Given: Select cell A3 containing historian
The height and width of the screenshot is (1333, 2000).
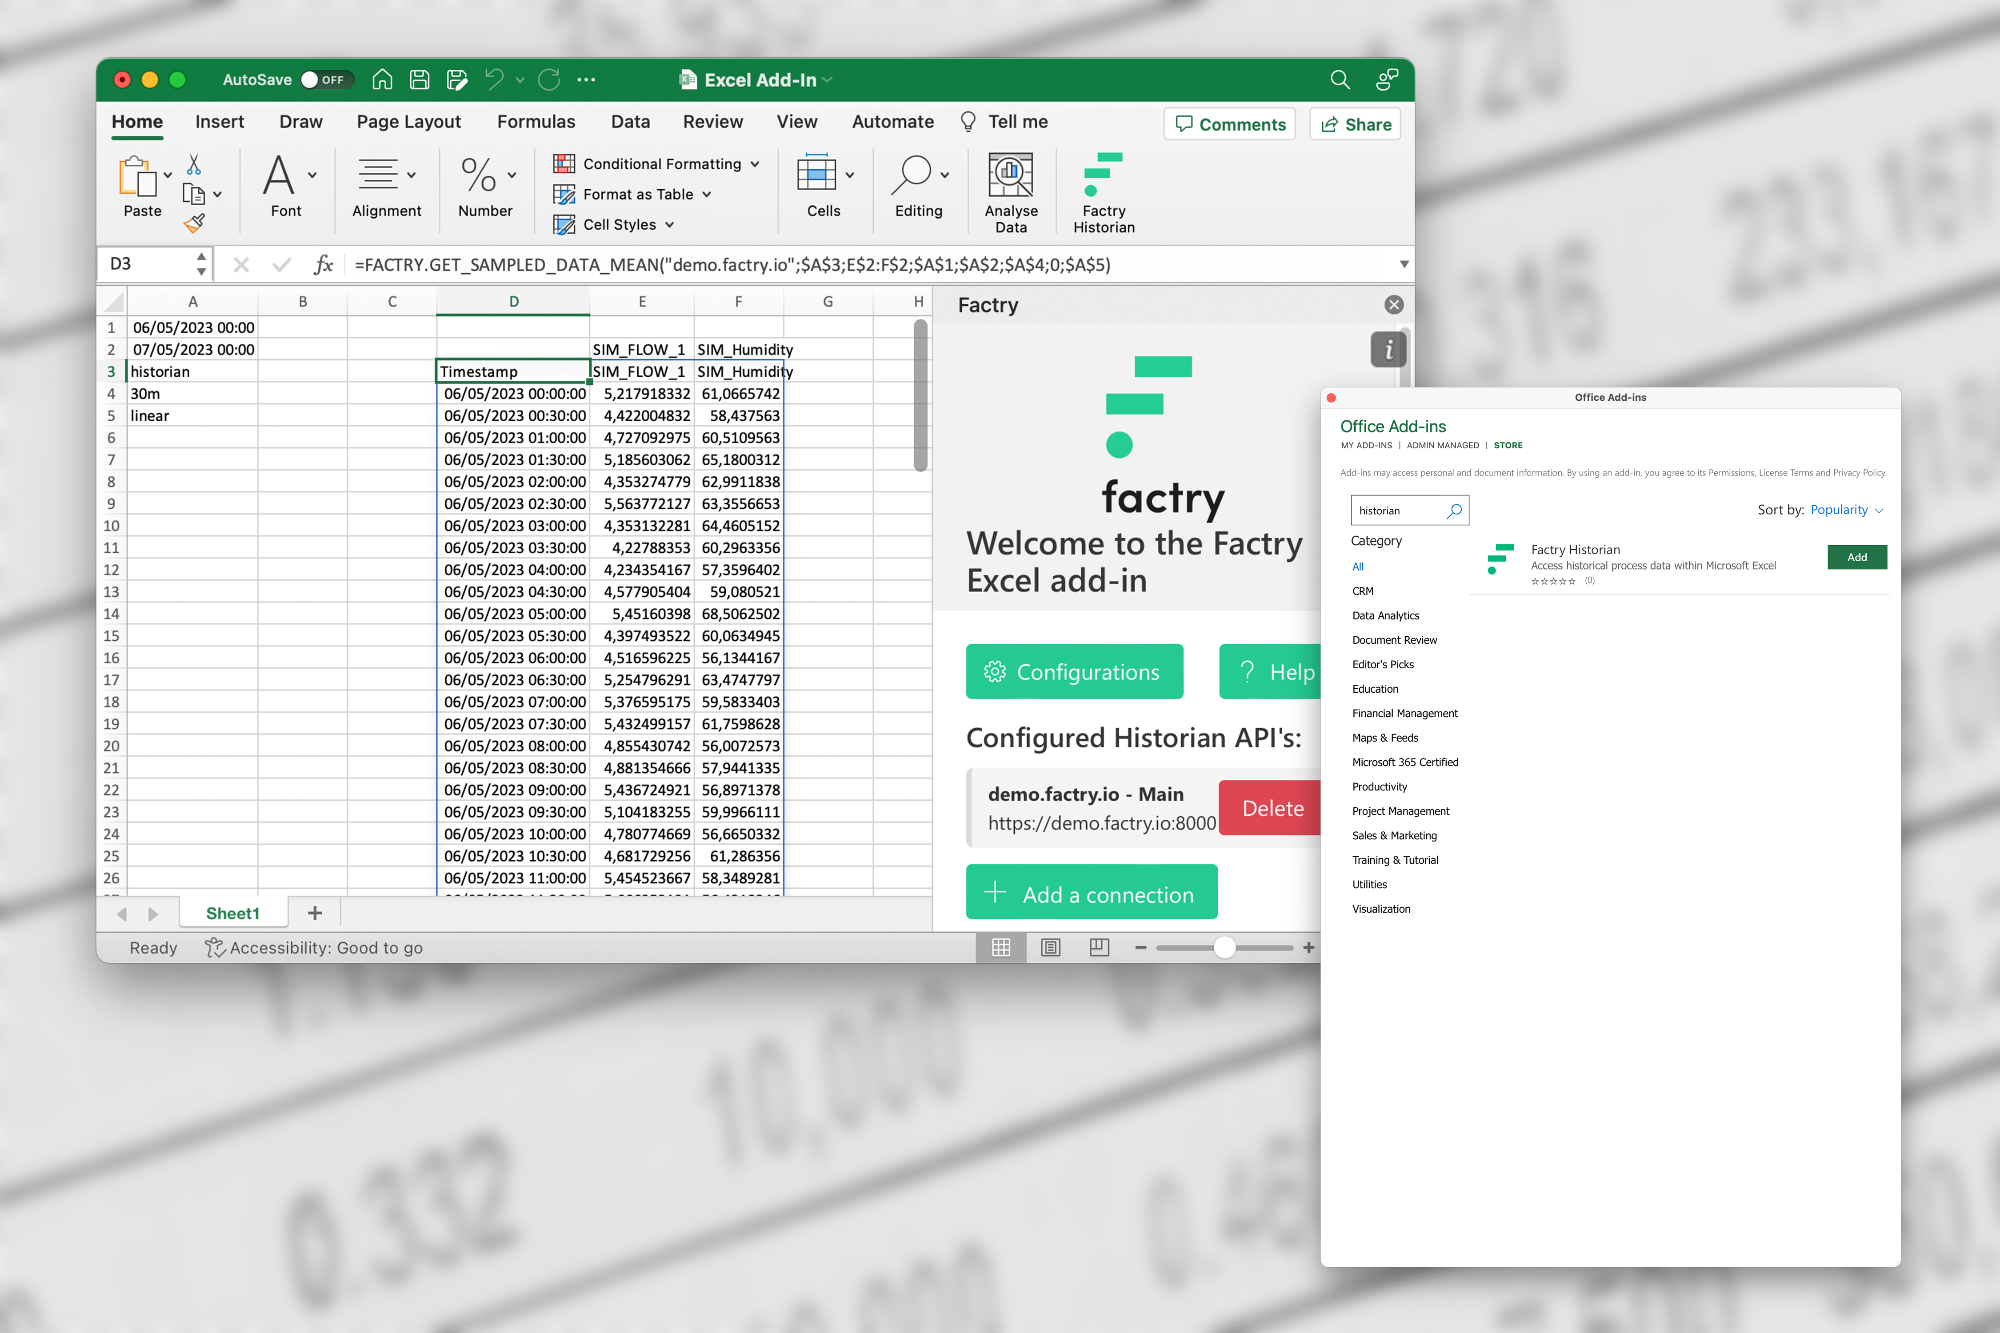Looking at the screenshot, I should click(192, 371).
